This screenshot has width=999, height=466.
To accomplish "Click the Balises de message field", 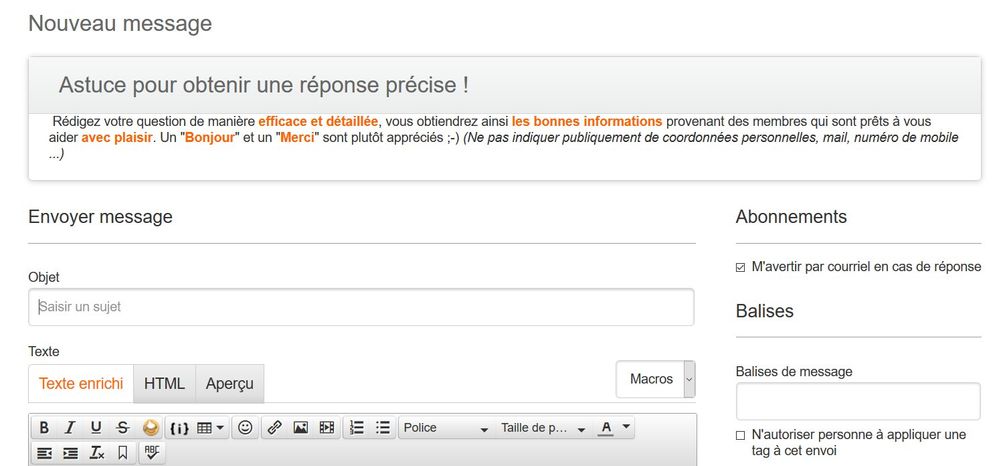I will tap(858, 402).
